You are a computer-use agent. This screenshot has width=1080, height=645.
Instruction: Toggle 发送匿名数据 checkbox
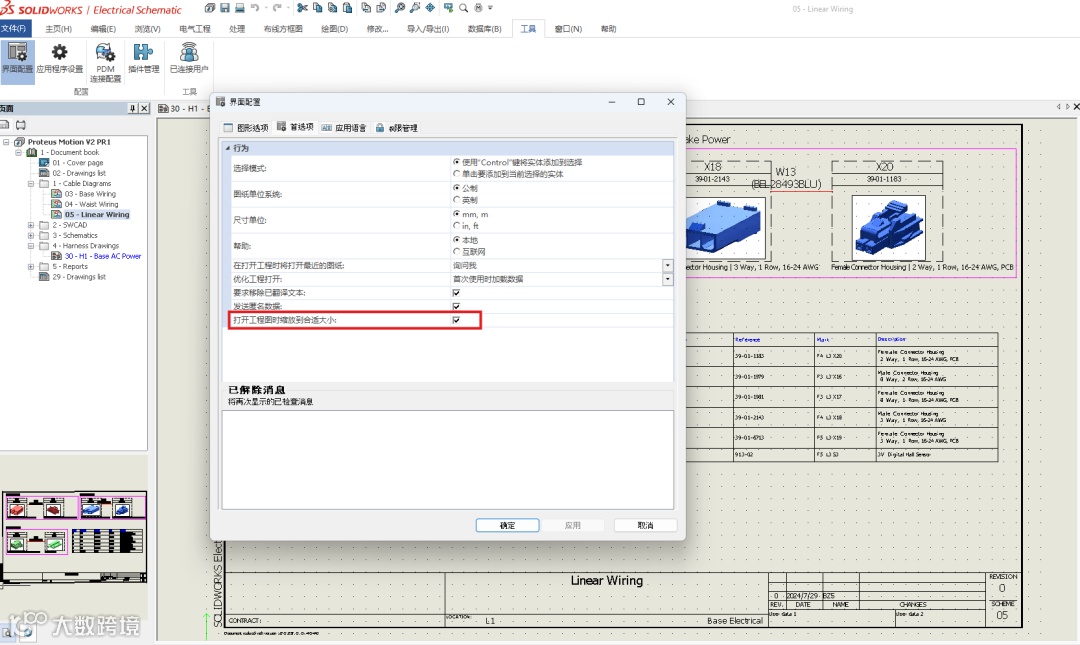point(456,306)
